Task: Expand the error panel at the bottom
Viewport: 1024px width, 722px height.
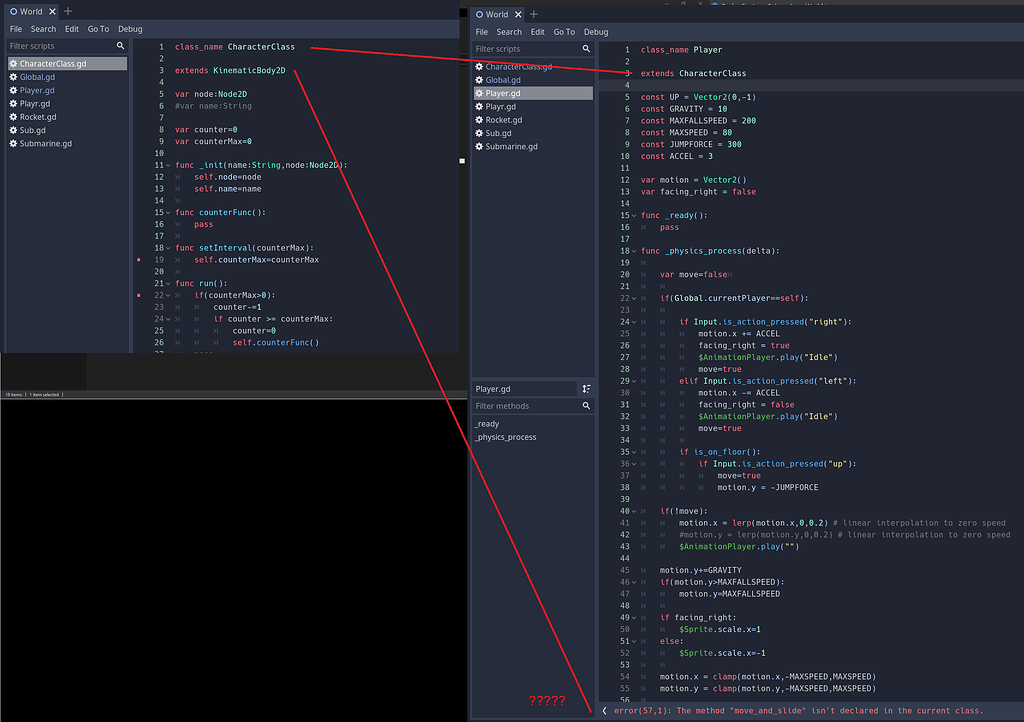Action: (x=604, y=710)
